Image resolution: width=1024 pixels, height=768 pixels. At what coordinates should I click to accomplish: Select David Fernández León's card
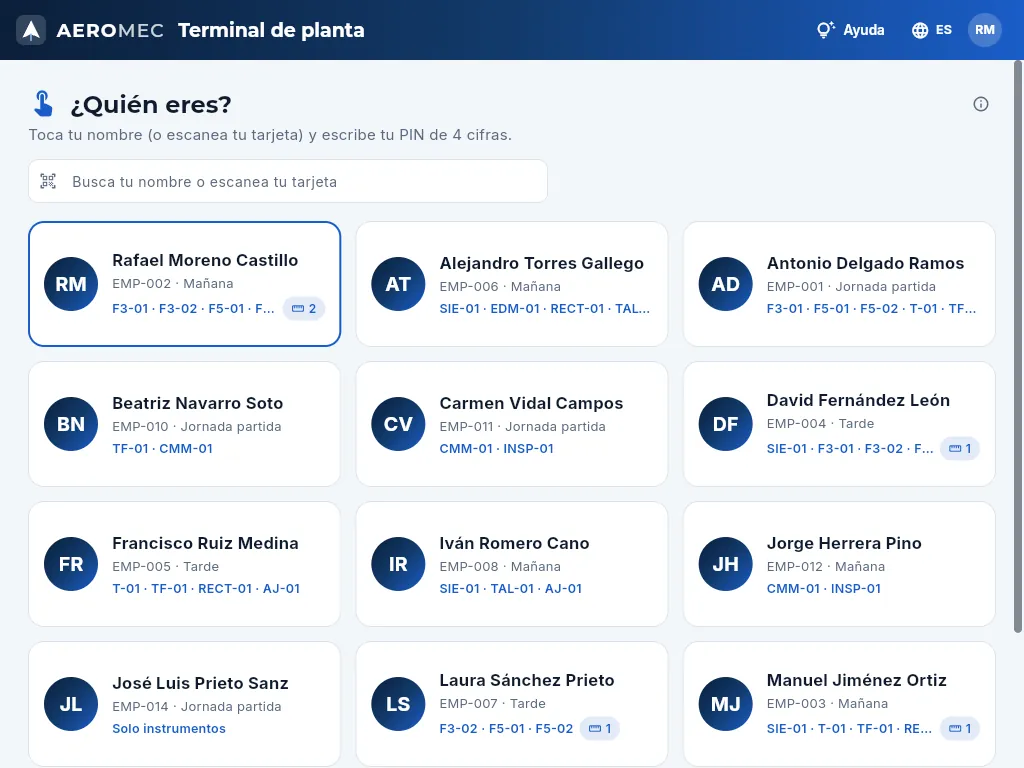839,424
